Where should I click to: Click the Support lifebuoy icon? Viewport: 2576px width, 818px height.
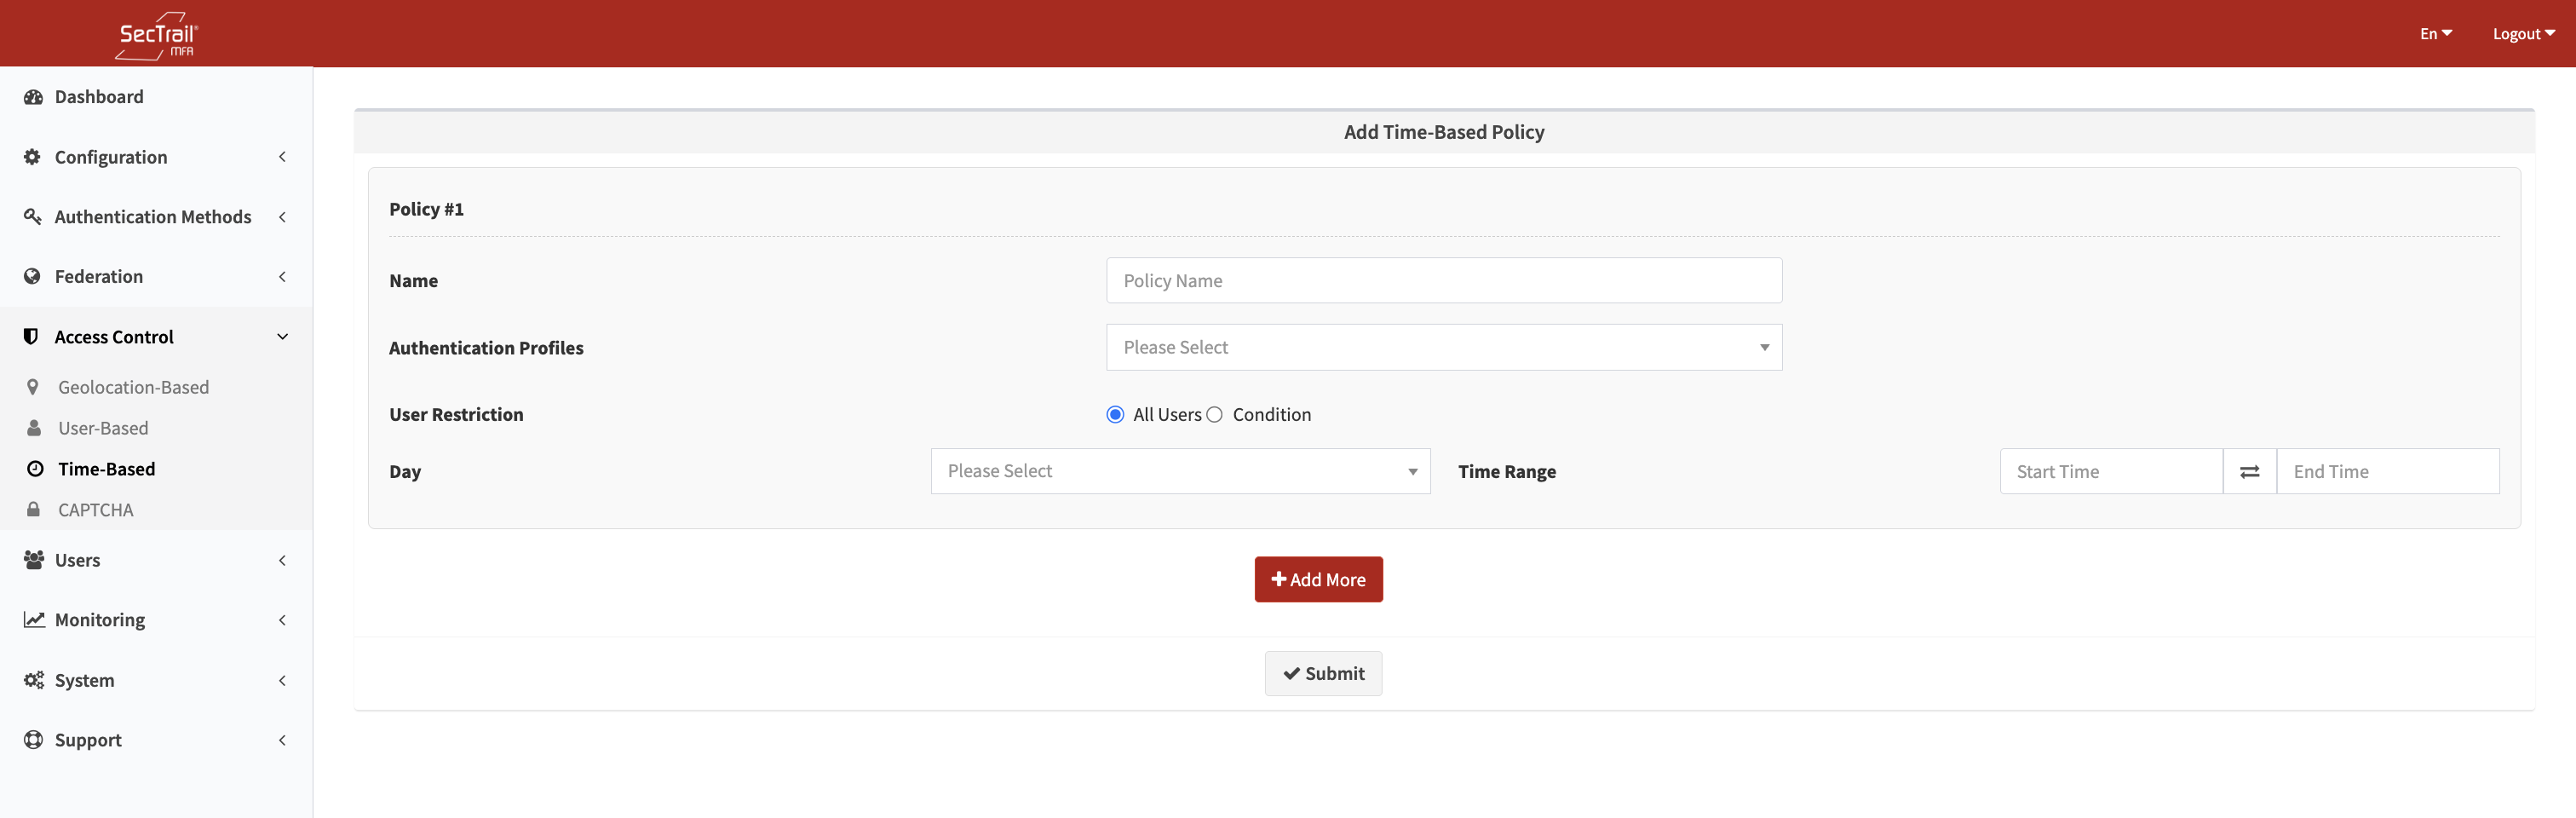click(34, 740)
